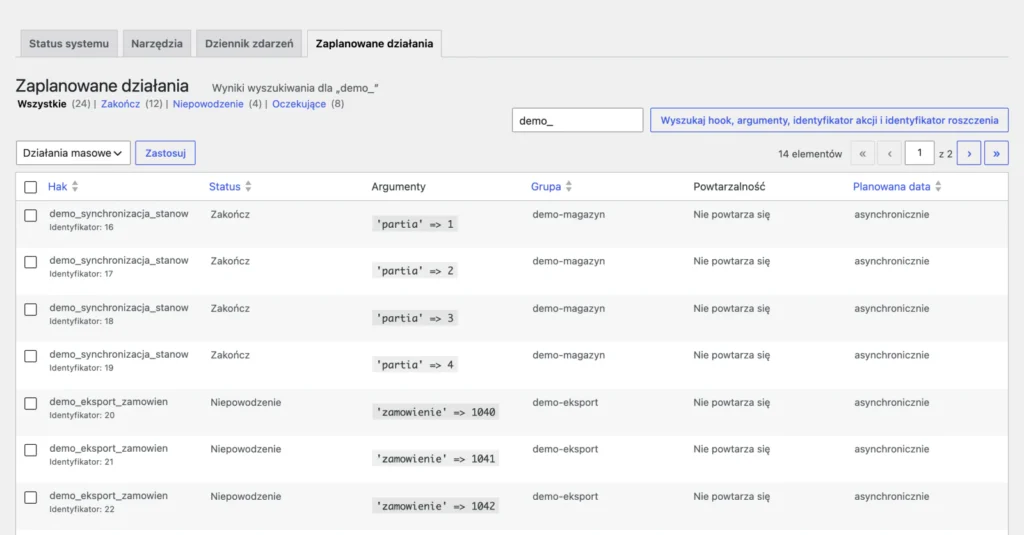Click the previous page arrow
This screenshot has height=535, width=1024.
point(889,154)
